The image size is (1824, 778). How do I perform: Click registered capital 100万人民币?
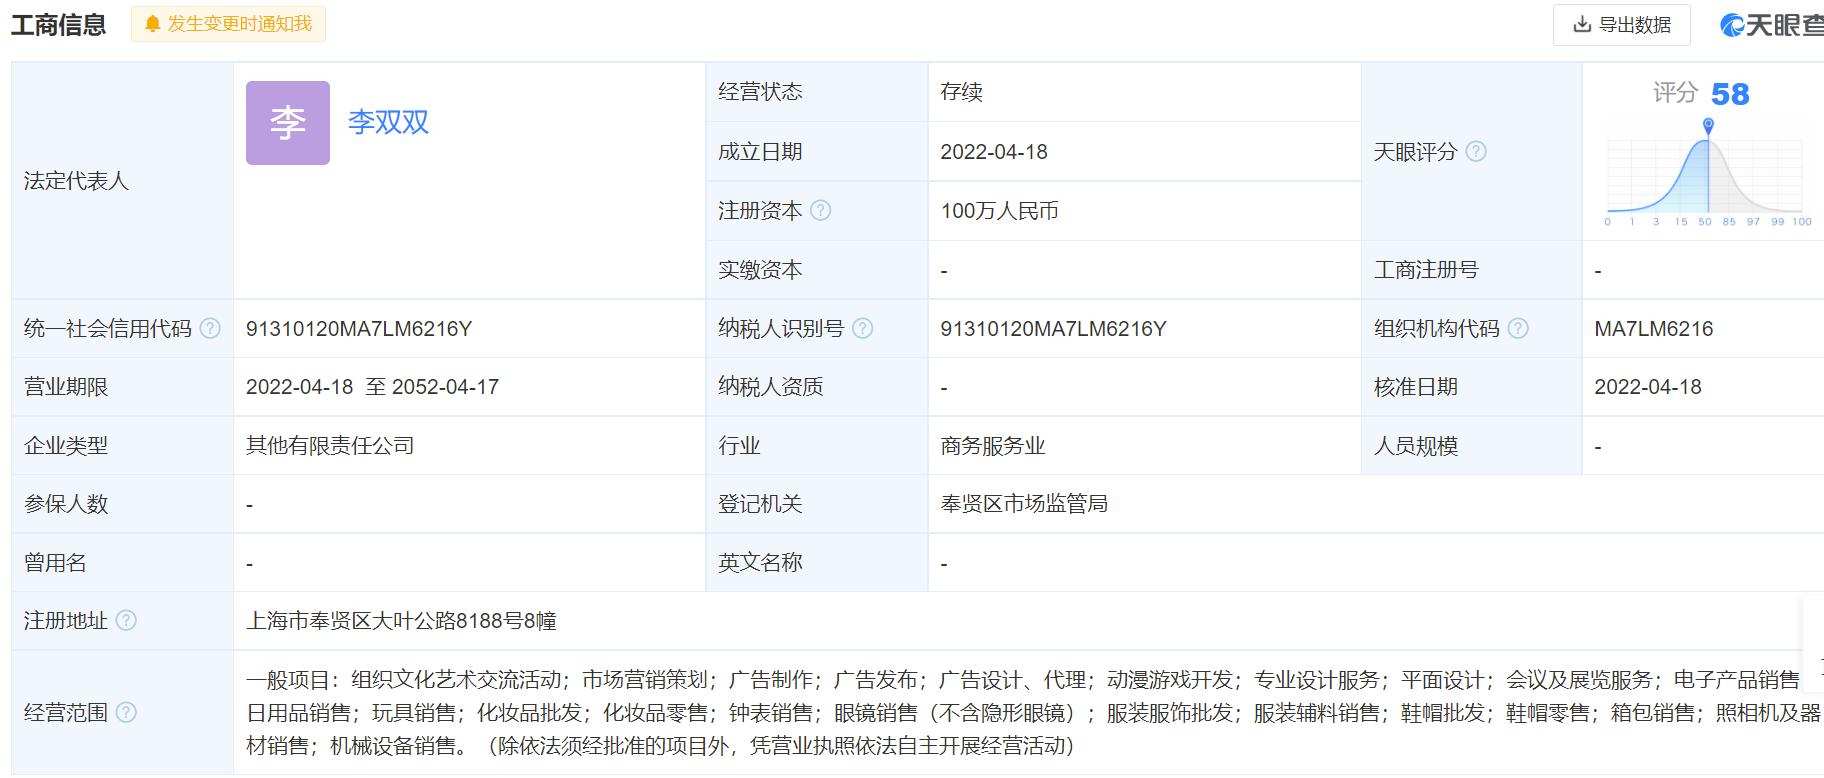pyautogui.click(x=999, y=211)
